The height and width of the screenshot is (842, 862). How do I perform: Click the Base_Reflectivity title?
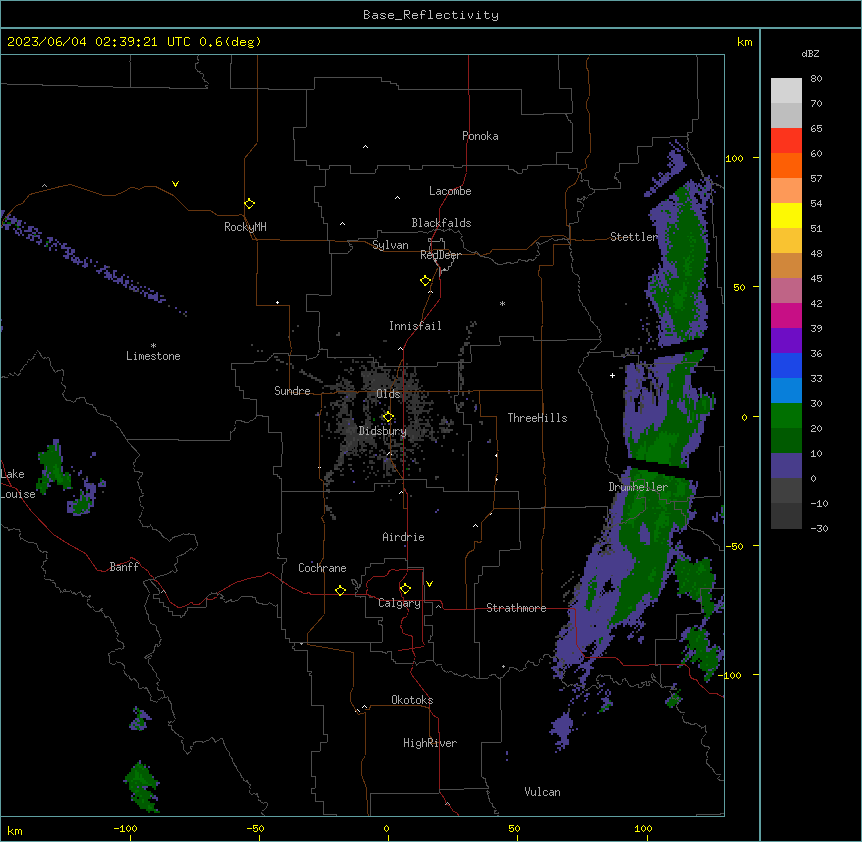(431, 15)
